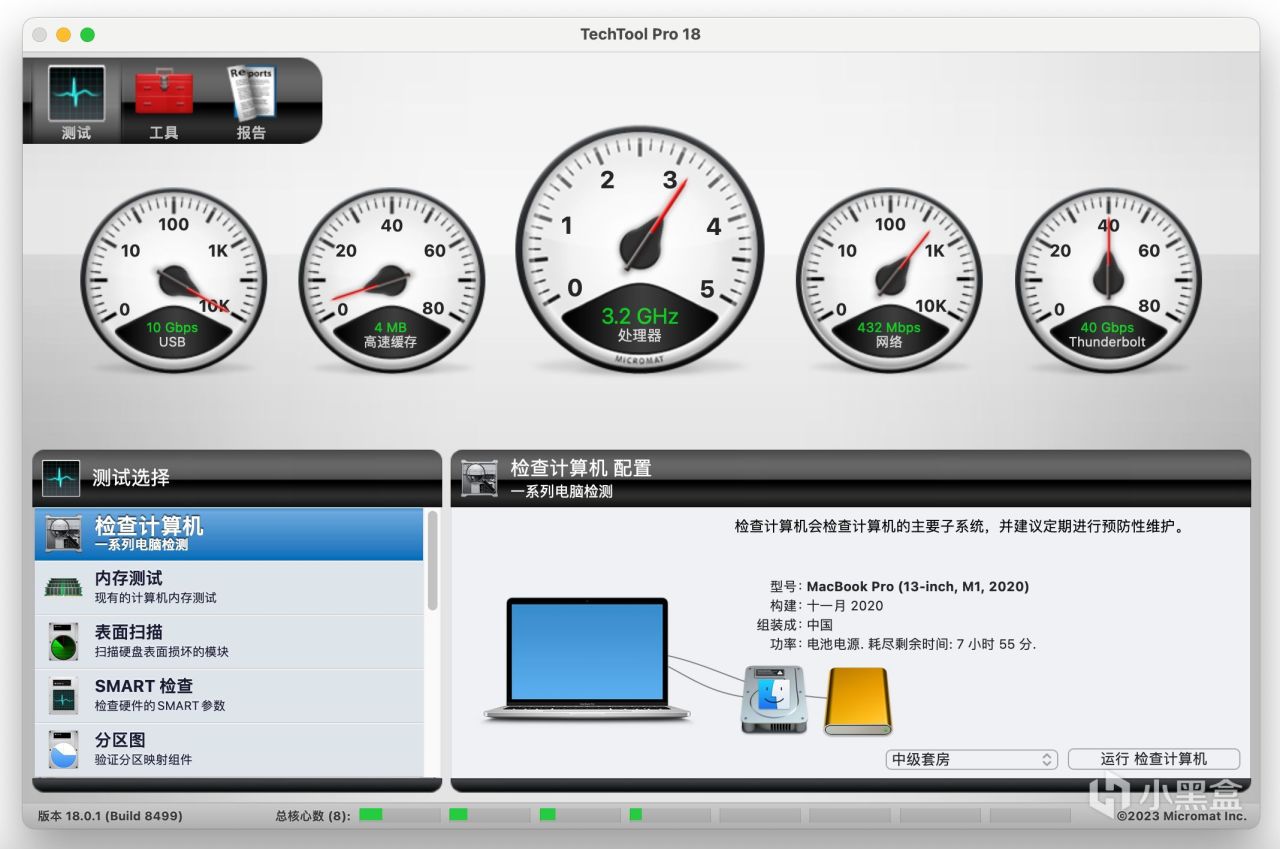Click the 4 MB 高速缓存 gauge
Screen dimensions: 1280x849
(392, 280)
